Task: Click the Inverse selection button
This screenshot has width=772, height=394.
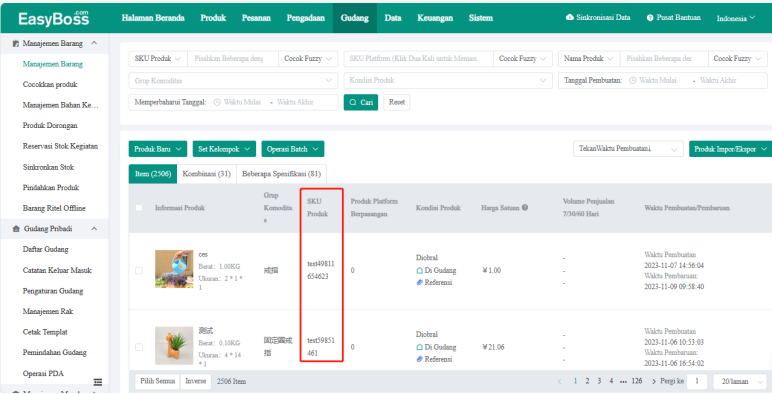Action: 195,381
